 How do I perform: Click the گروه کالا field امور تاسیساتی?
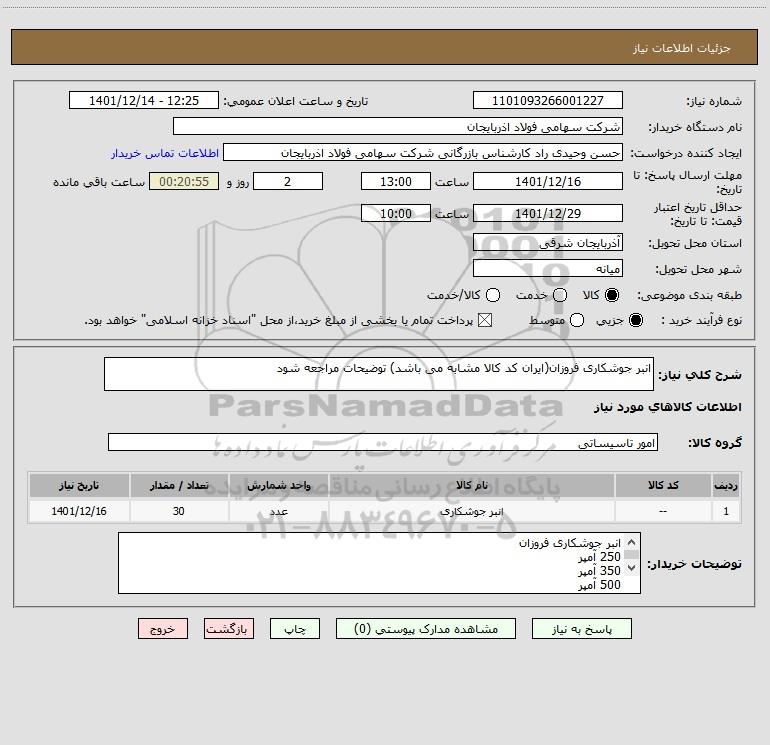click(383, 442)
